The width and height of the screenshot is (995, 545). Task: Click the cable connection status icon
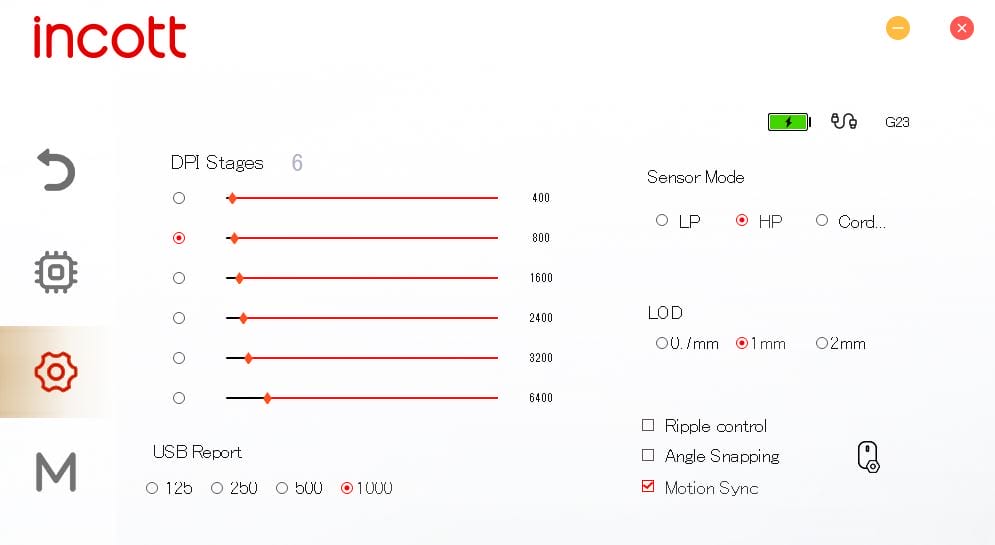point(844,122)
